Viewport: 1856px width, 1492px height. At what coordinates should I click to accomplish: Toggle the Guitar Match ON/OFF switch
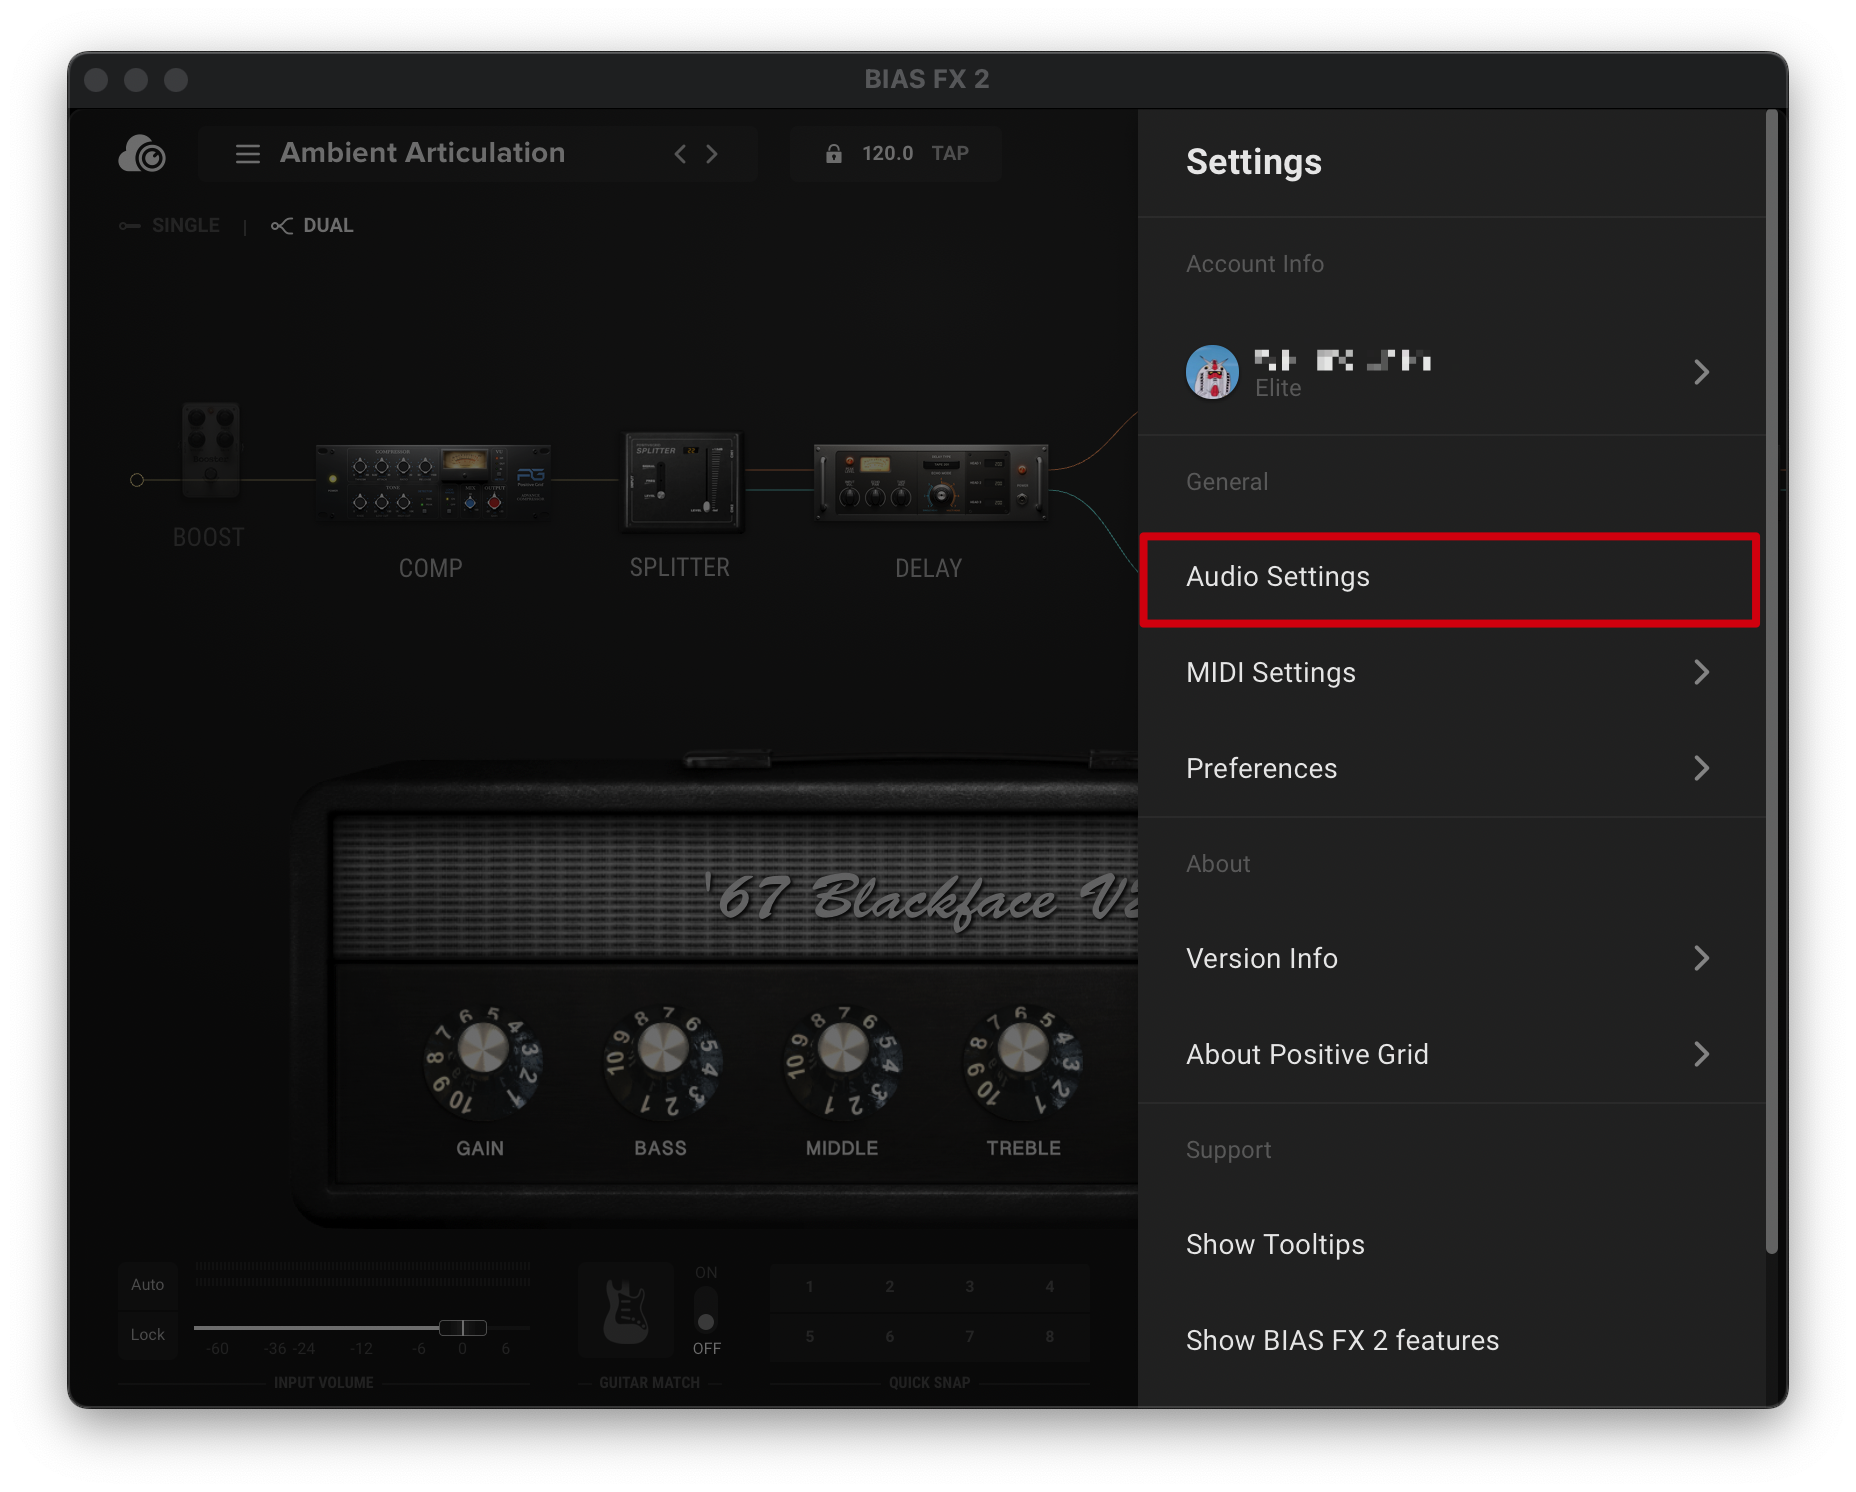(x=706, y=1310)
